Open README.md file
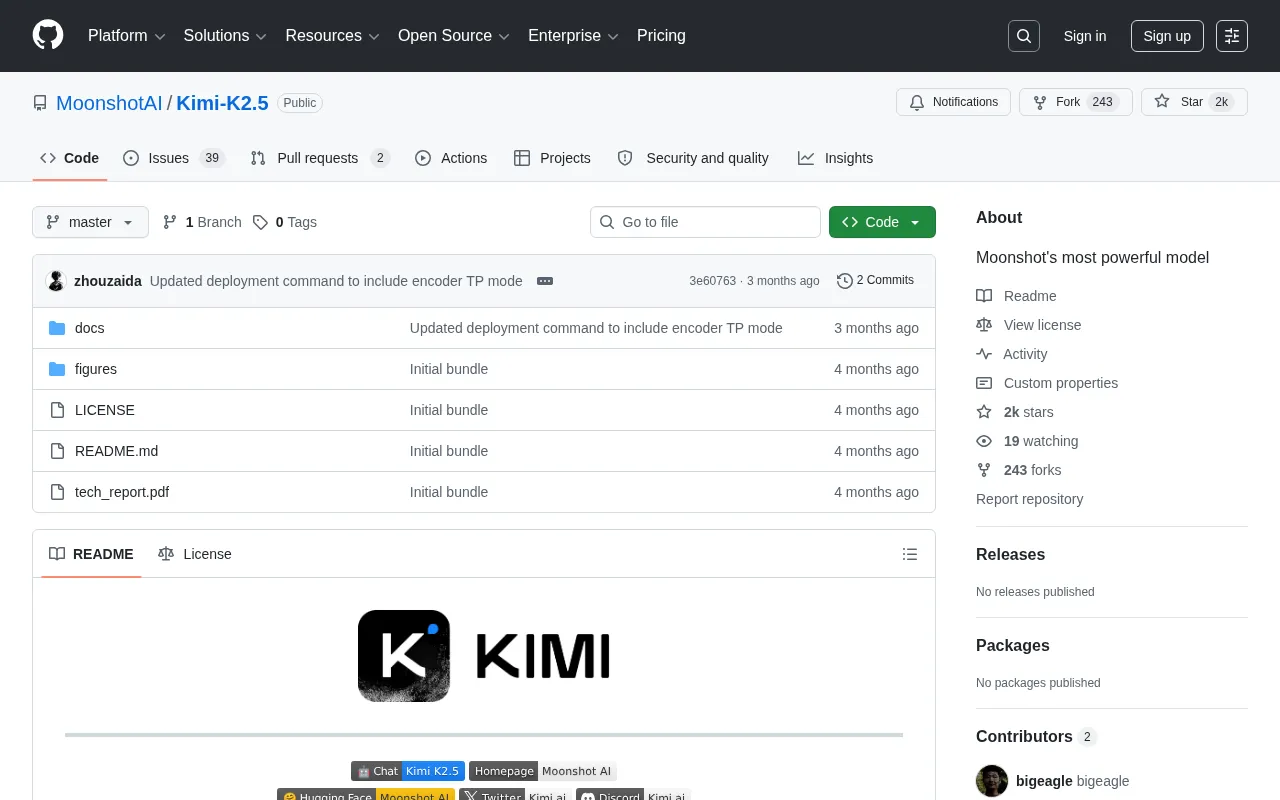1280x800 pixels. coord(116,451)
